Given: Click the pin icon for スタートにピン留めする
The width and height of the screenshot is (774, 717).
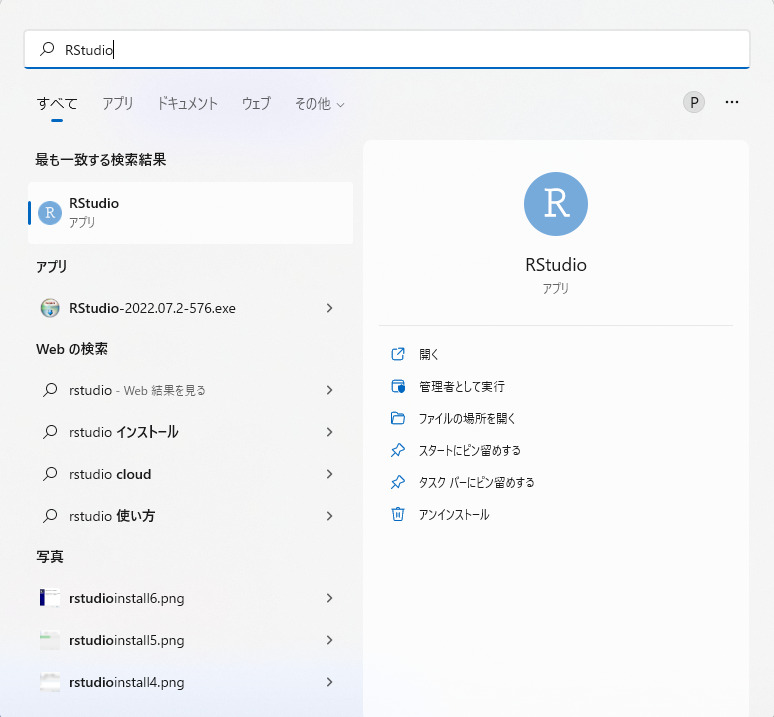Looking at the screenshot, I should [398, 450].
